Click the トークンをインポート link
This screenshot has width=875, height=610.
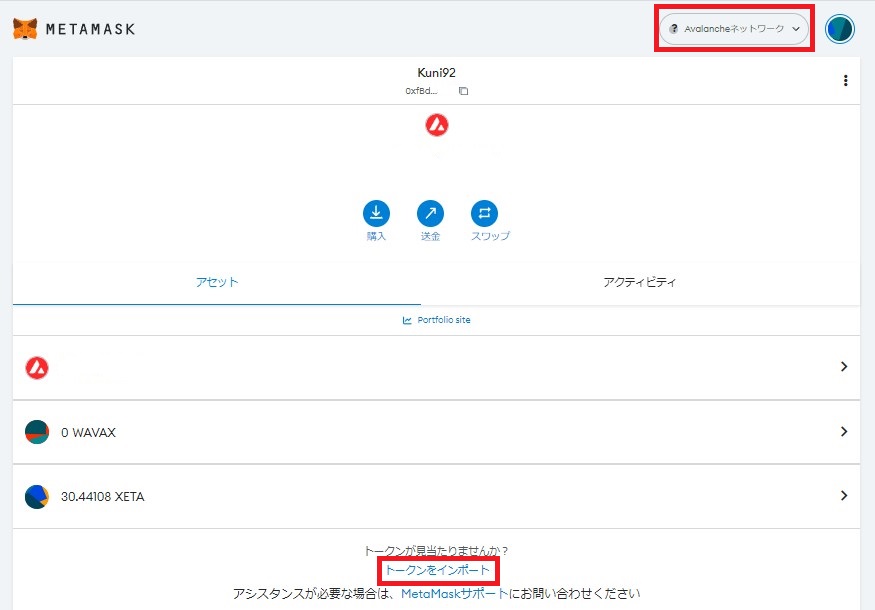point(438,570)
